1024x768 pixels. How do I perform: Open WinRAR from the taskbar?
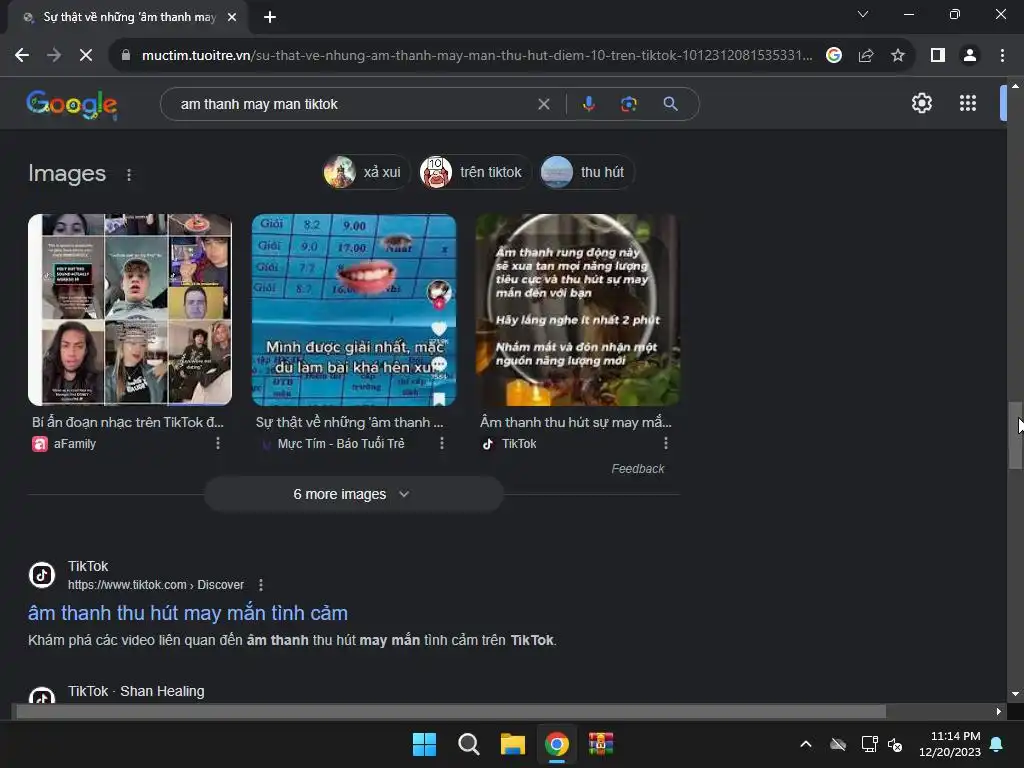point(601,744)
